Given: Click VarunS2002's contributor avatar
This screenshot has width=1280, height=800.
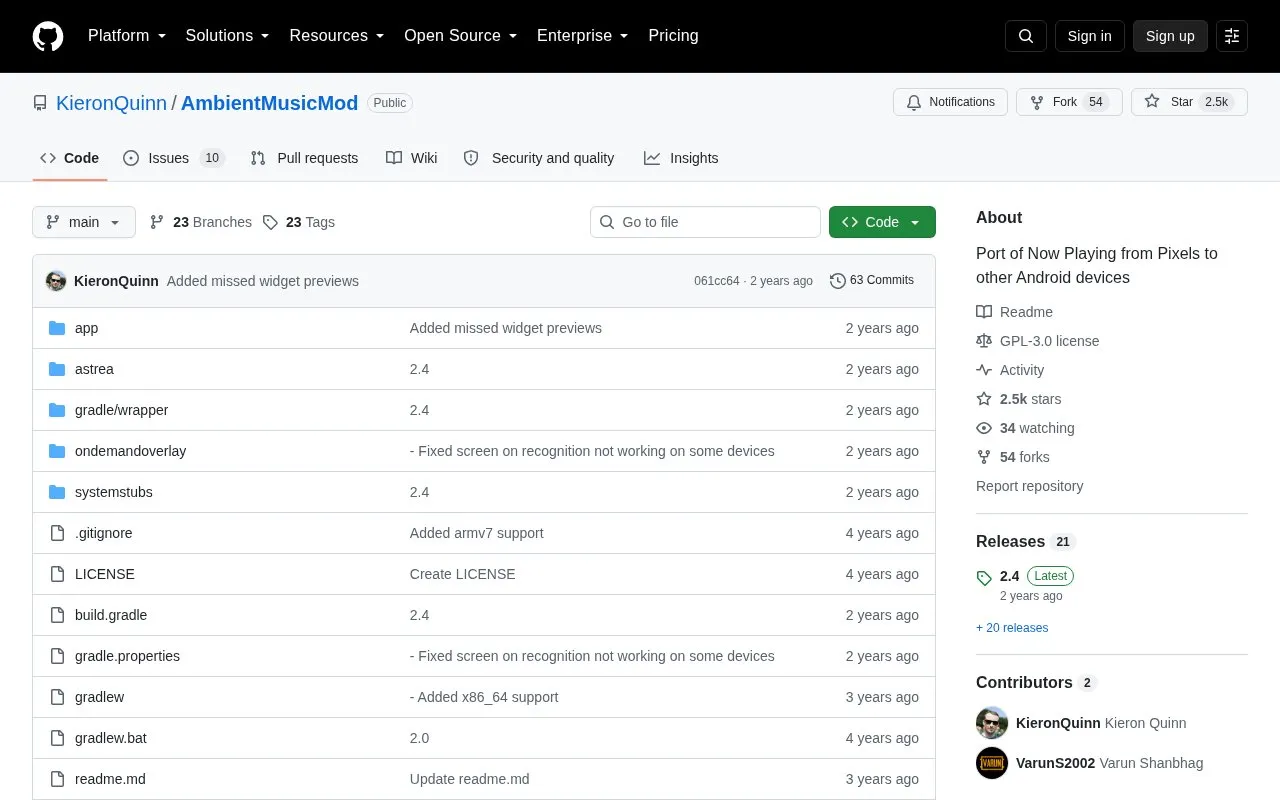Looking at the screenshot, I should coord(992,763).
